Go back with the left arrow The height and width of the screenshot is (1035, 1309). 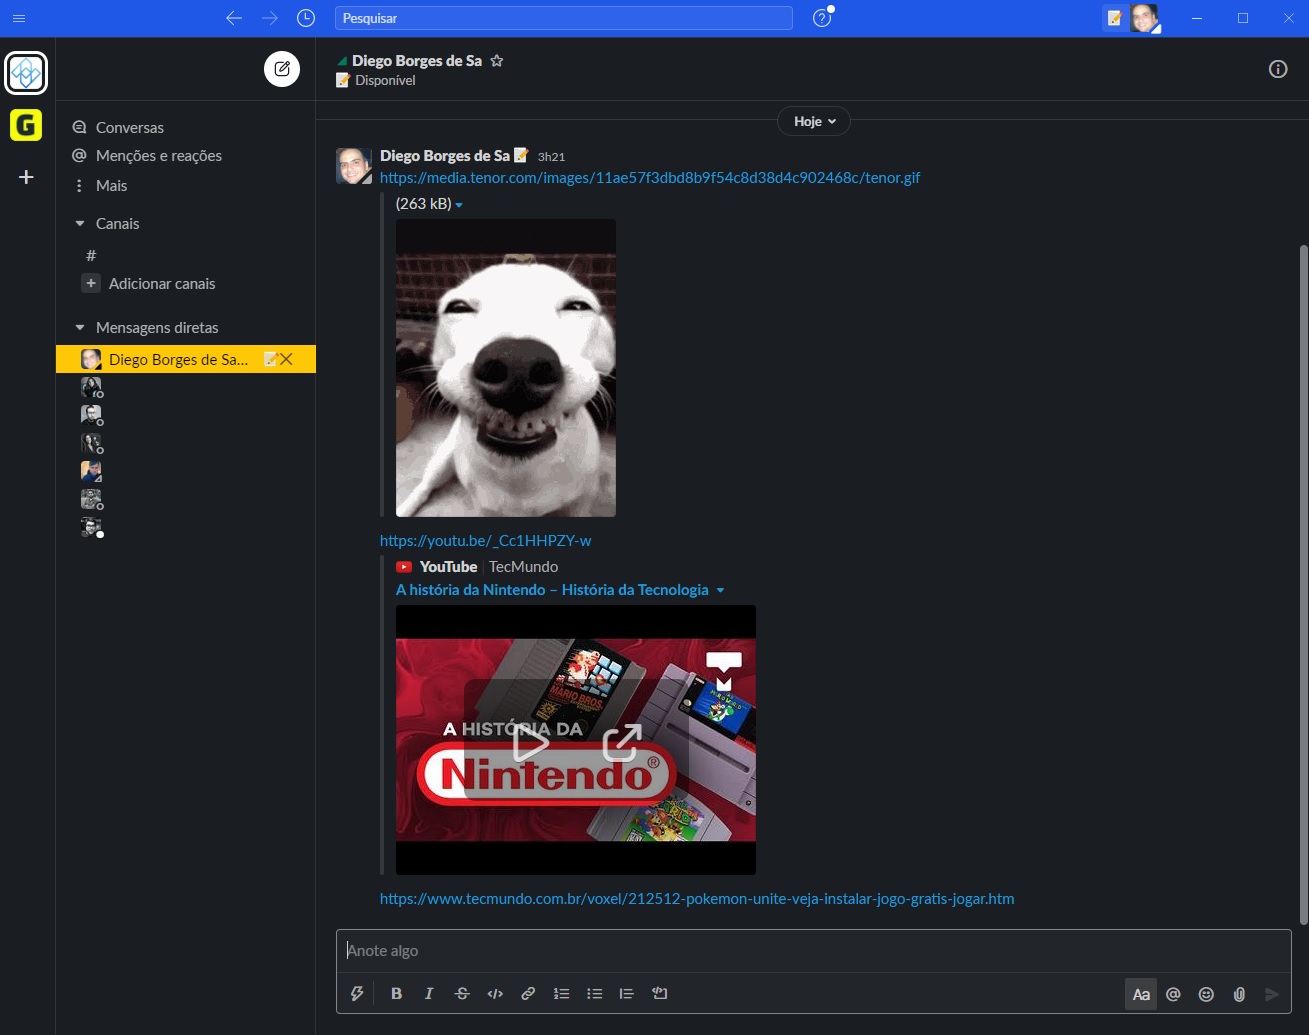[x=234, y=18]
